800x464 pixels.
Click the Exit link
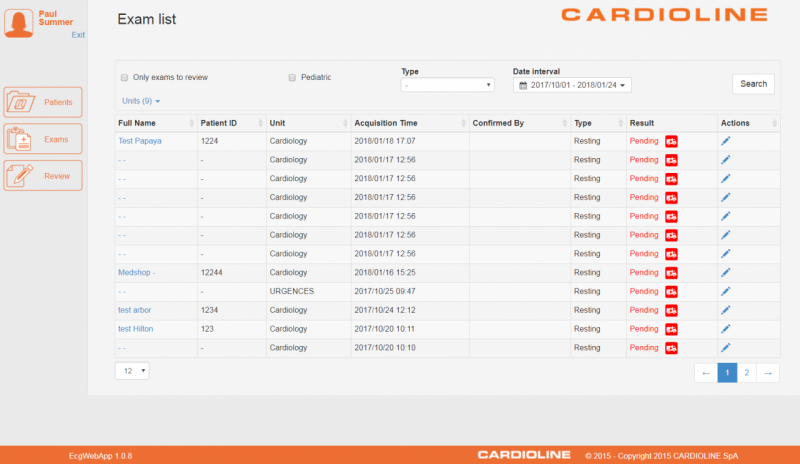78,35
